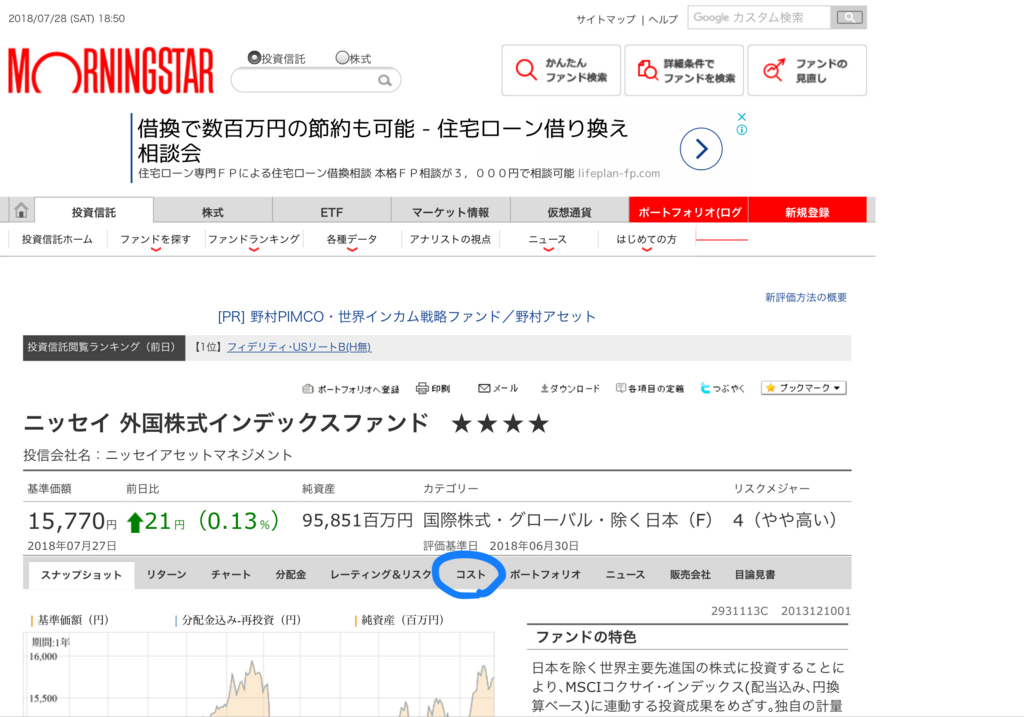This screenshot has height=717, width=1024.
Task: Click the home icon in navigation bar
Action: click(x=21, y=211)
